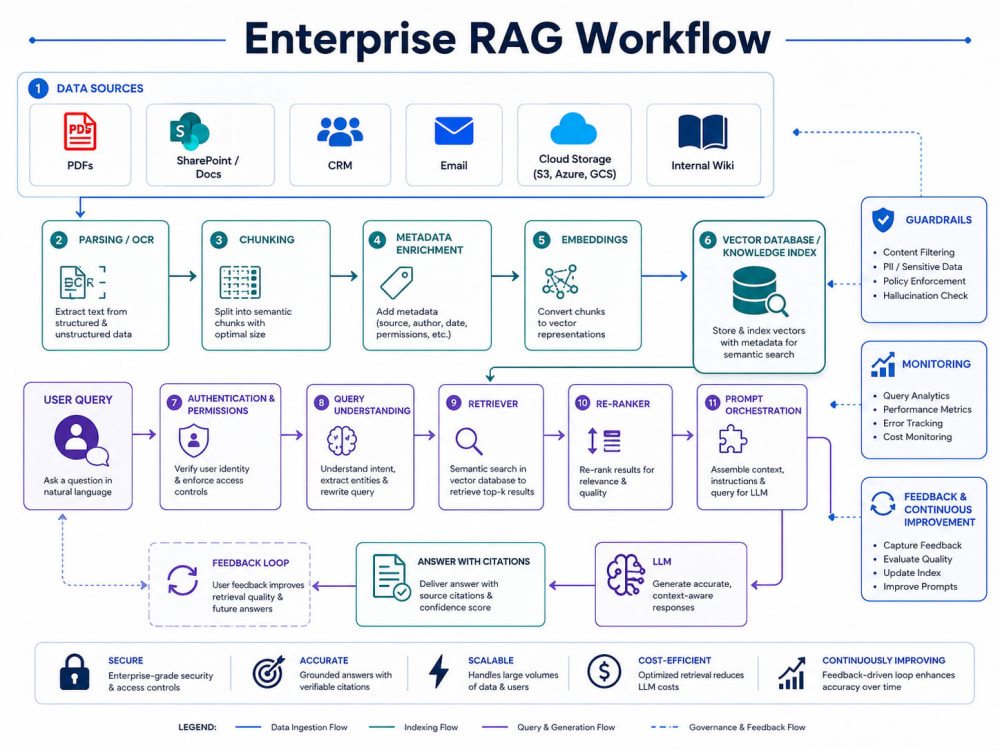1000x750 pixels.
Task: Click the step 9 number badge
Action: 453,403
